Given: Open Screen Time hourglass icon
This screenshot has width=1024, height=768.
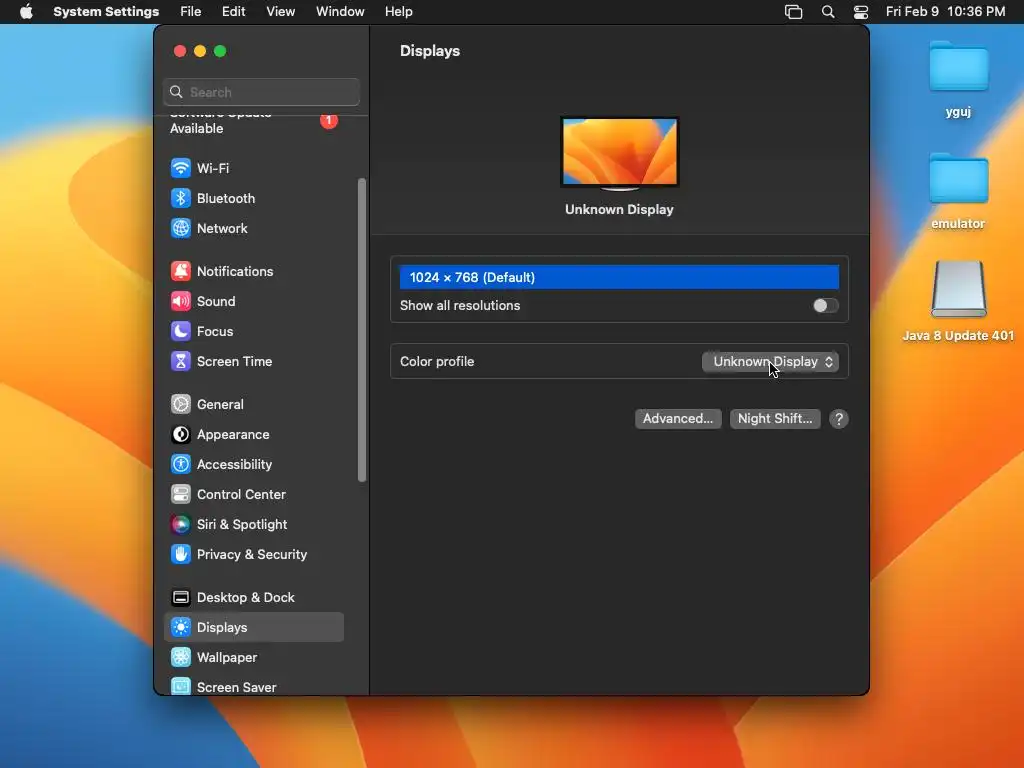Looking at the screenshot, I should [181, 361].
